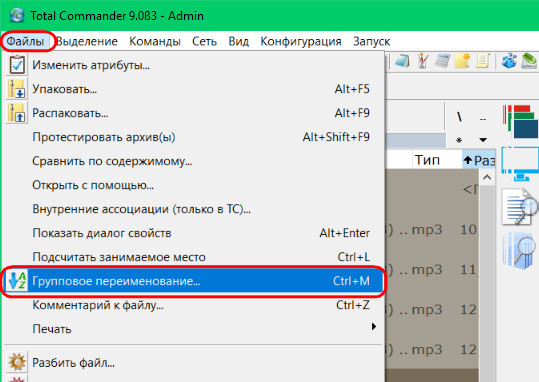Open the Команды menu
Screen dimensions: 539x382
tap(155, 41)
